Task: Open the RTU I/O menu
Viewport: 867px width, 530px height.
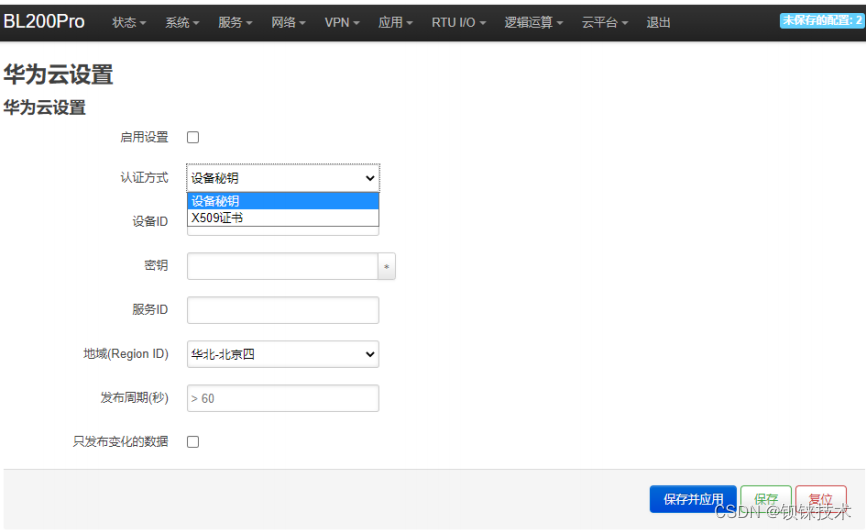Action: coord(458,23)
